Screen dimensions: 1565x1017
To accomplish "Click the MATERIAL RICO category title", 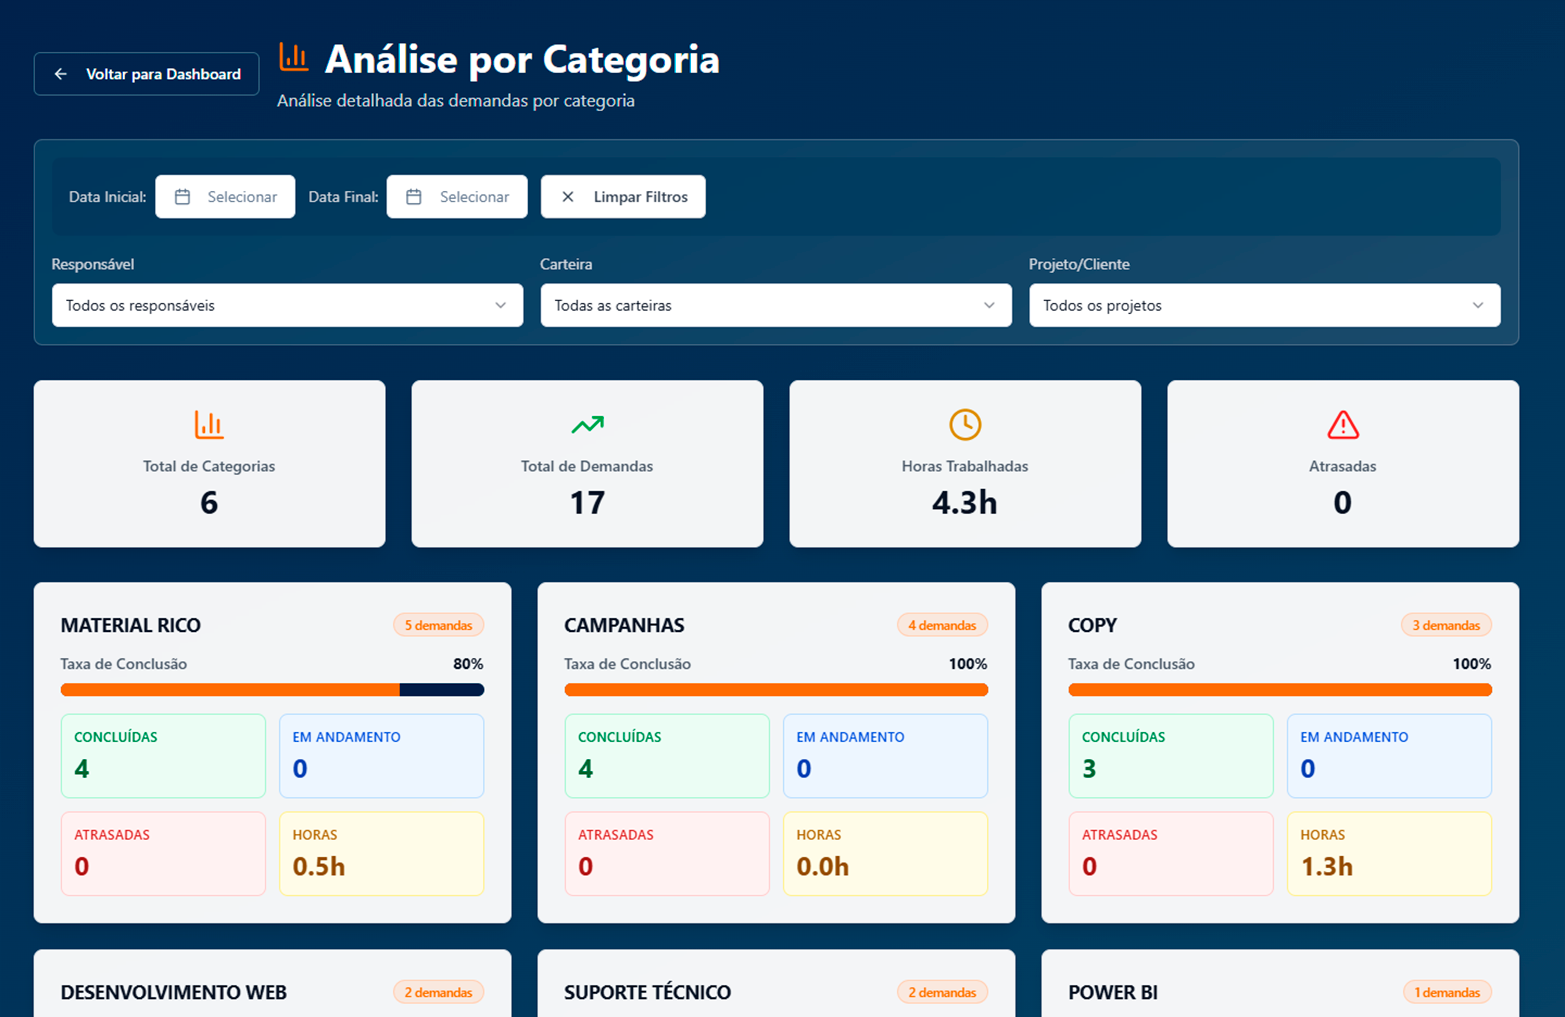I will 131,625.
